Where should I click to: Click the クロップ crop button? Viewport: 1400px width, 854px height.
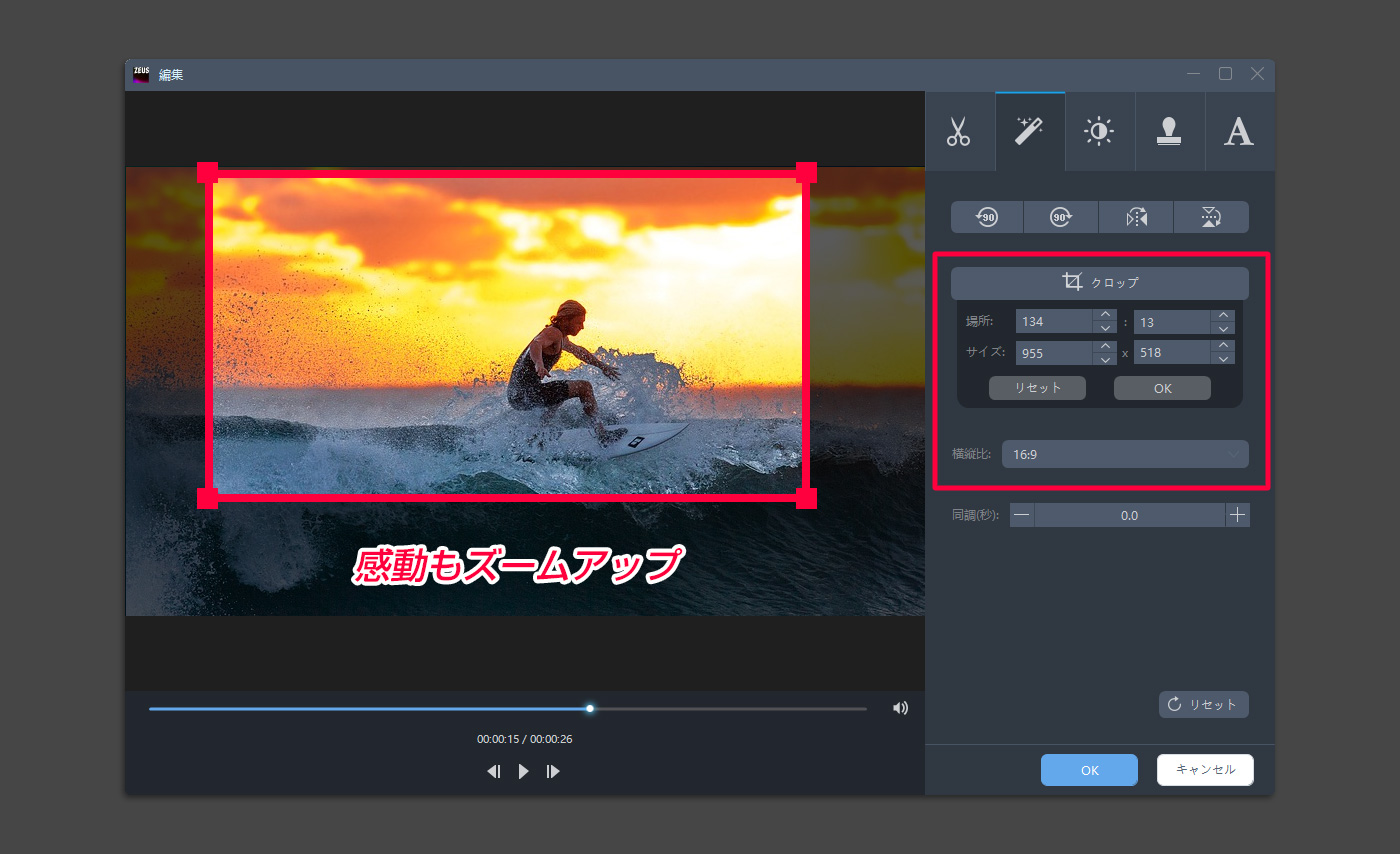[x=1099, y=282]
